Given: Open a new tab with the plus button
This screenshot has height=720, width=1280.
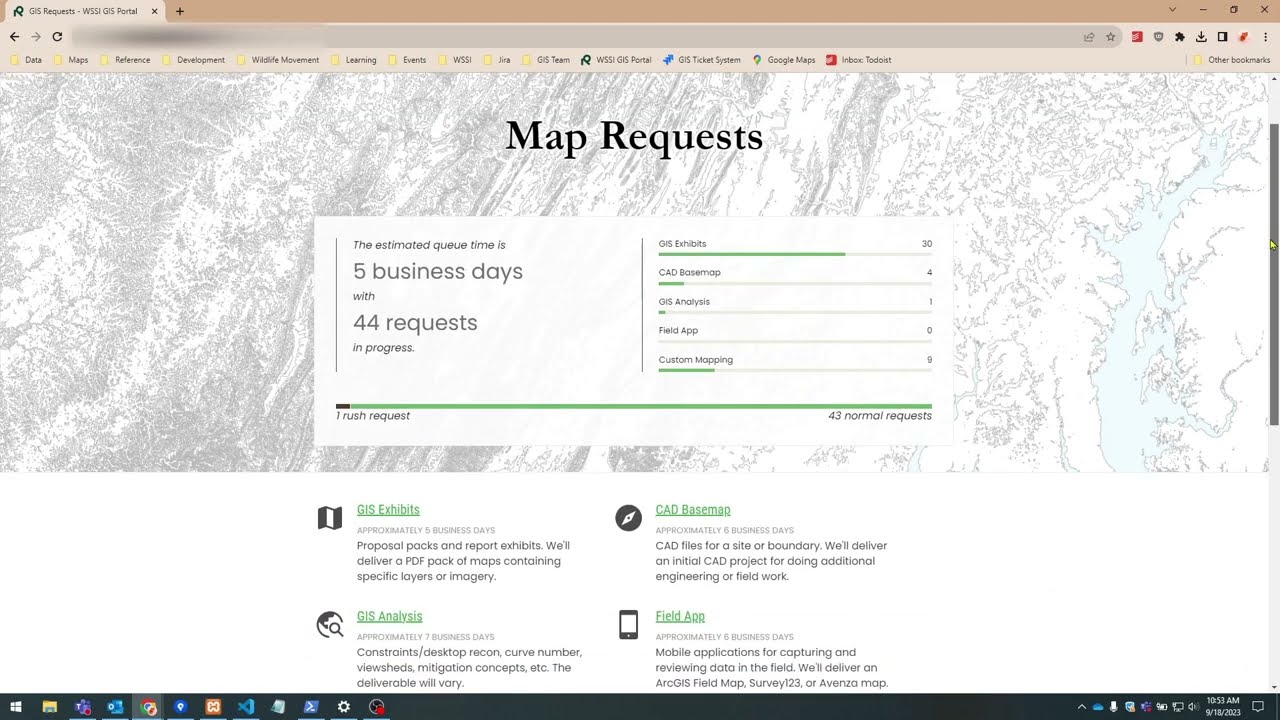Looking at the screenshot, I should [x=180, y=11].
